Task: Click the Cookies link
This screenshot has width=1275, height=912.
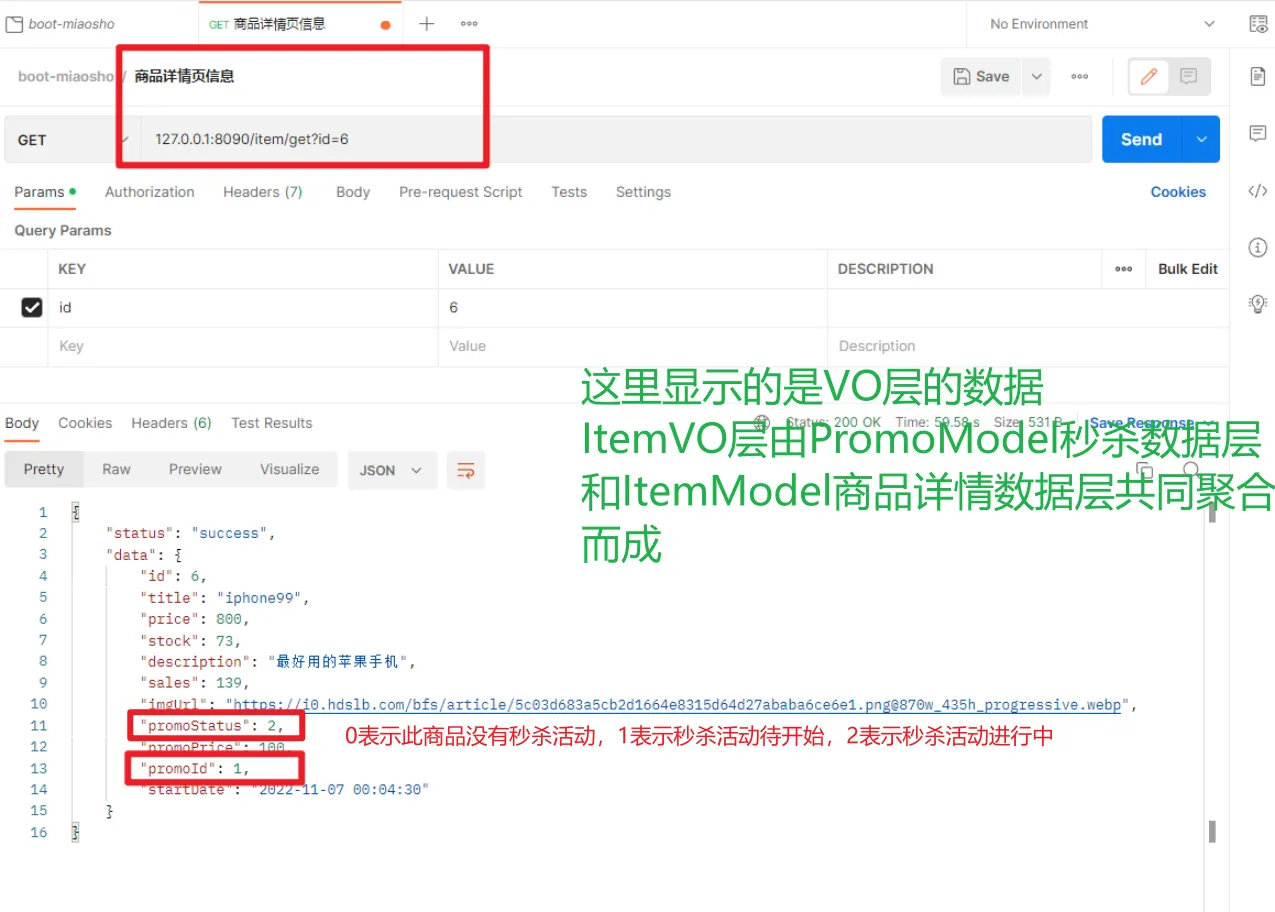Action: point(1178,192)
